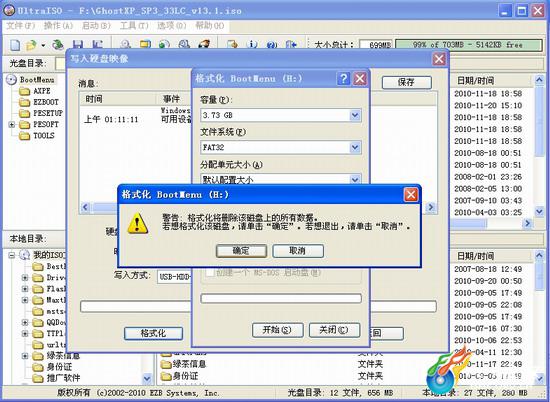Click 我的ISO disc icon in local tree

pyautogui.click(x=25, y=255)
